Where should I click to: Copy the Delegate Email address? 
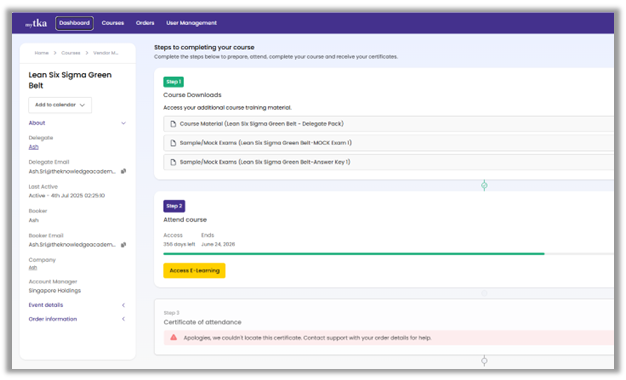(124, 171)
